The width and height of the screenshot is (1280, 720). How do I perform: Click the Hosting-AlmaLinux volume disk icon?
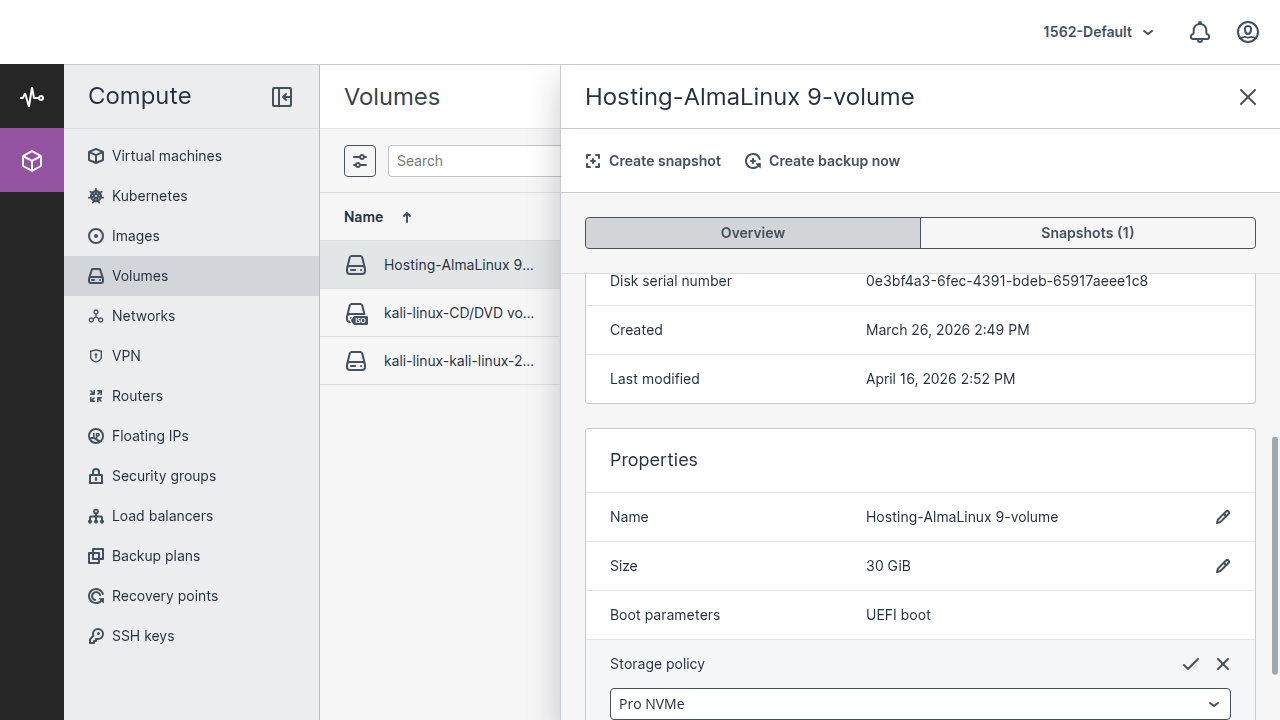coord(356,265)
